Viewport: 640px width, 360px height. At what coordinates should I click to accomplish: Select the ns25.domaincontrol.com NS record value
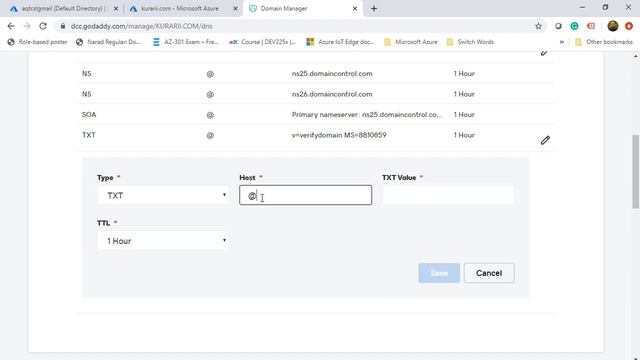point(332,73)
